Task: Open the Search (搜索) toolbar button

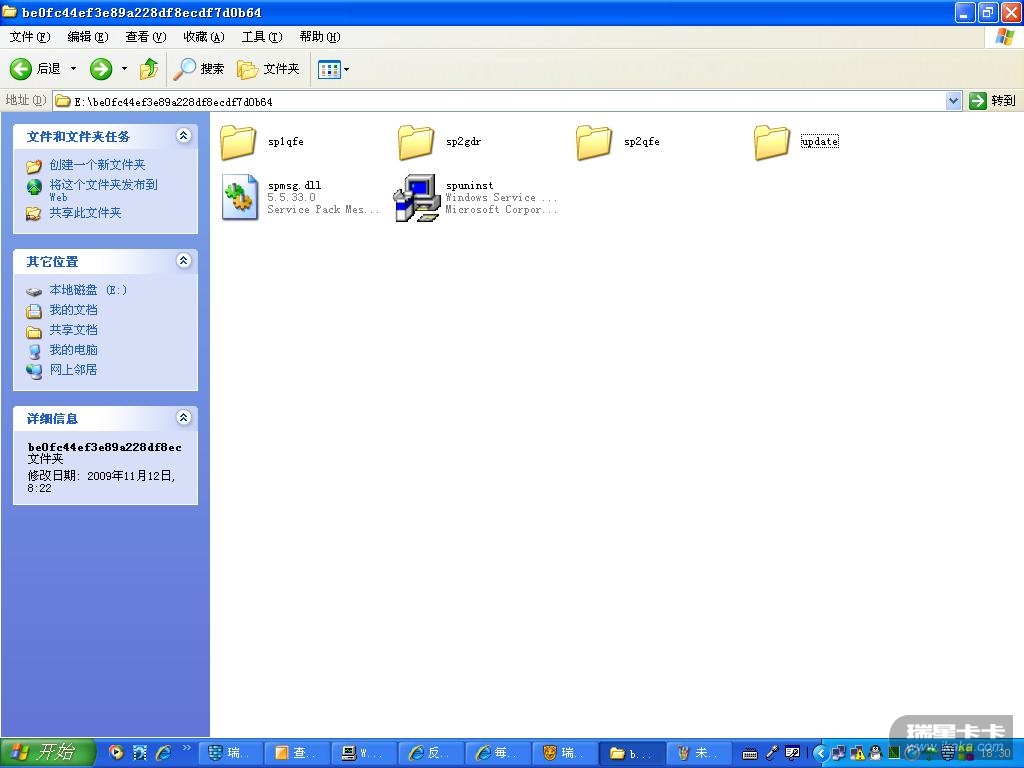Action: 199,69
